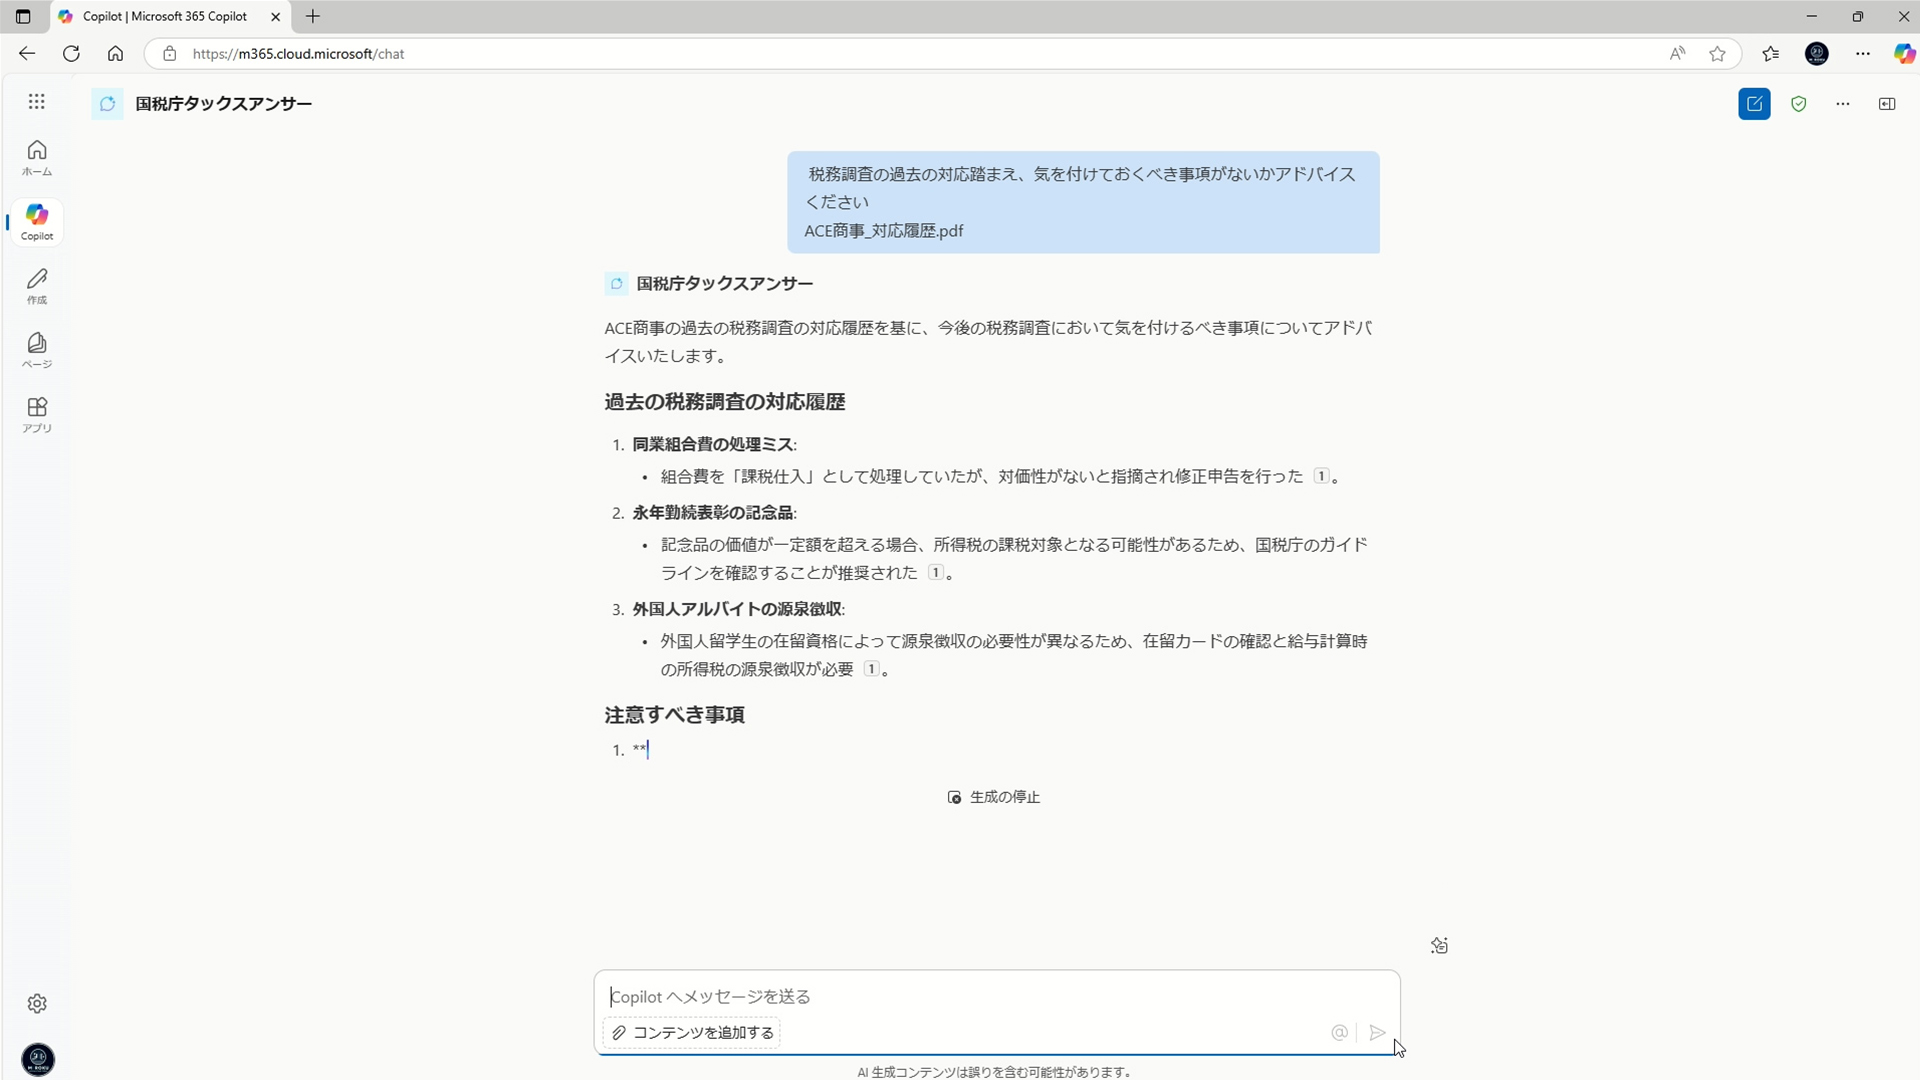Image resolution: width=1920 pixels, height=1080 pixels.
Task: Stop generating with 生成の停止
Action: tap(994, 797)
